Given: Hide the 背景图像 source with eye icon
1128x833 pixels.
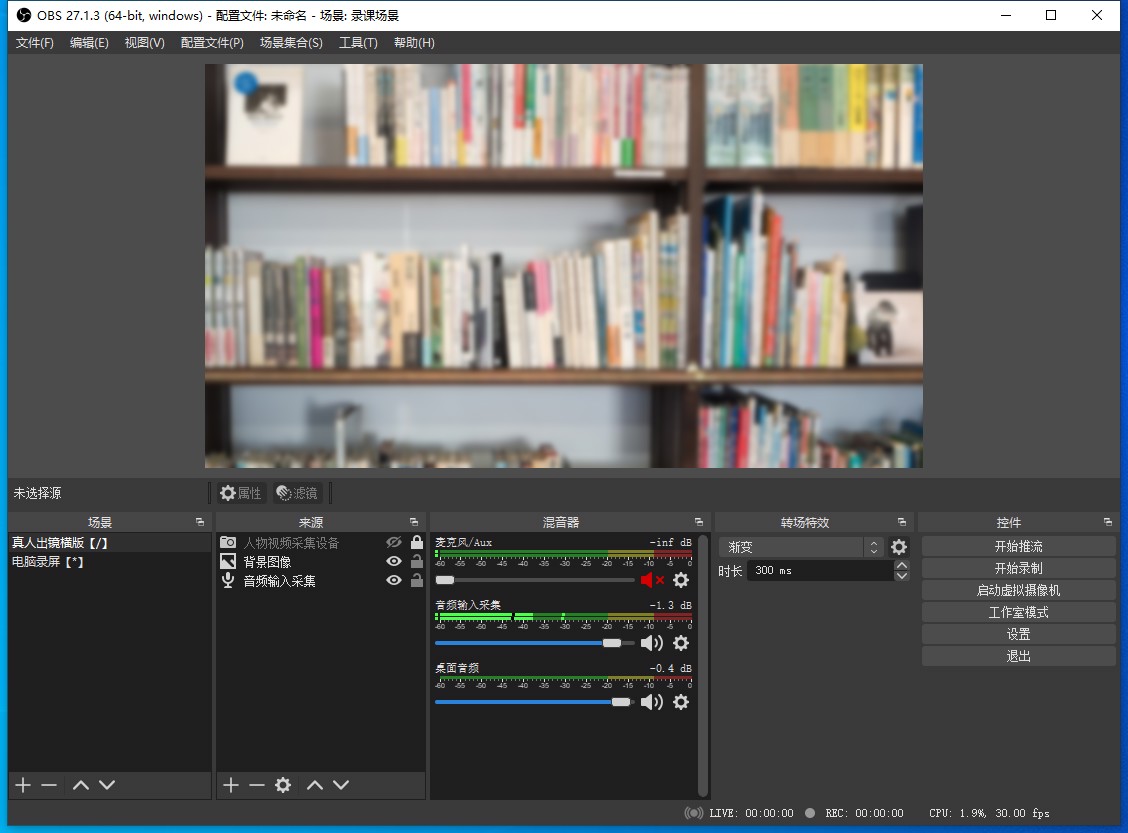Looking at the screenshot, I should pyautogui.click(x=394, y=562).
